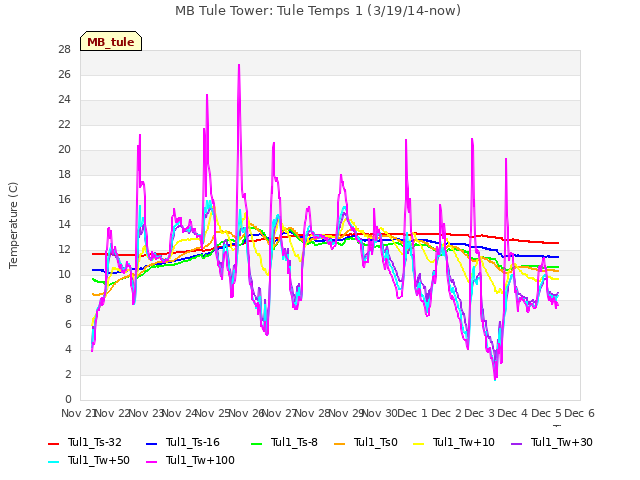Click the highest magenta peak near Nov 26
This screenshot has height=480, width=640.
tap(239, 65)
